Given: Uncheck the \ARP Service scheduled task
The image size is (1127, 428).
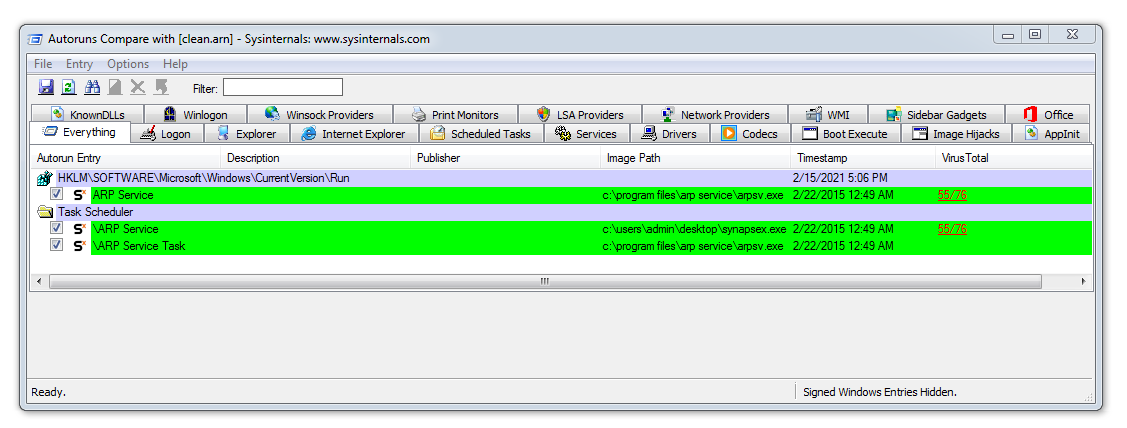Looking at the screenshot, I should pyautogui.click(x=56, y=228).
